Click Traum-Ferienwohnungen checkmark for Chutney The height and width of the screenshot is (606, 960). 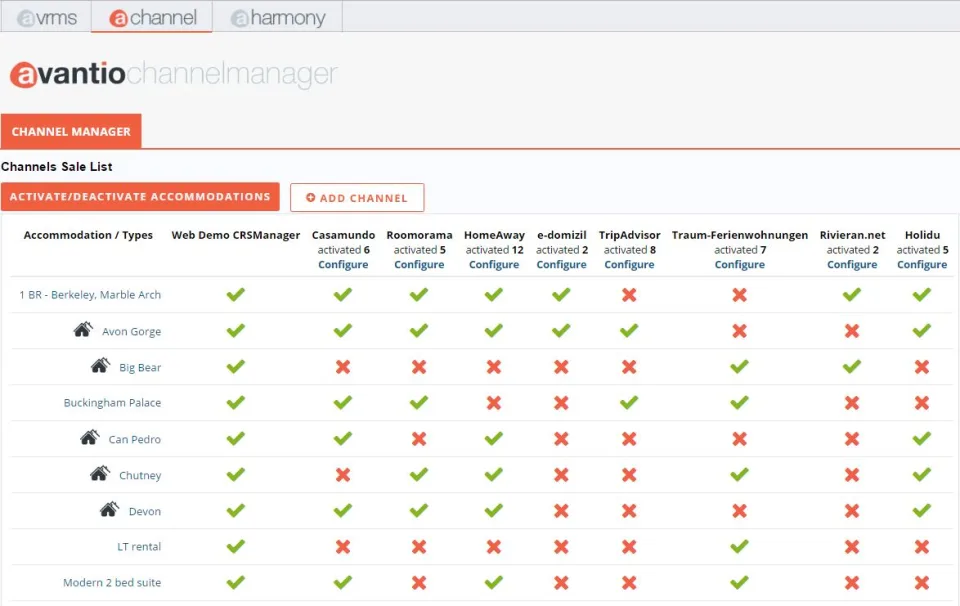tap(740, 474)
